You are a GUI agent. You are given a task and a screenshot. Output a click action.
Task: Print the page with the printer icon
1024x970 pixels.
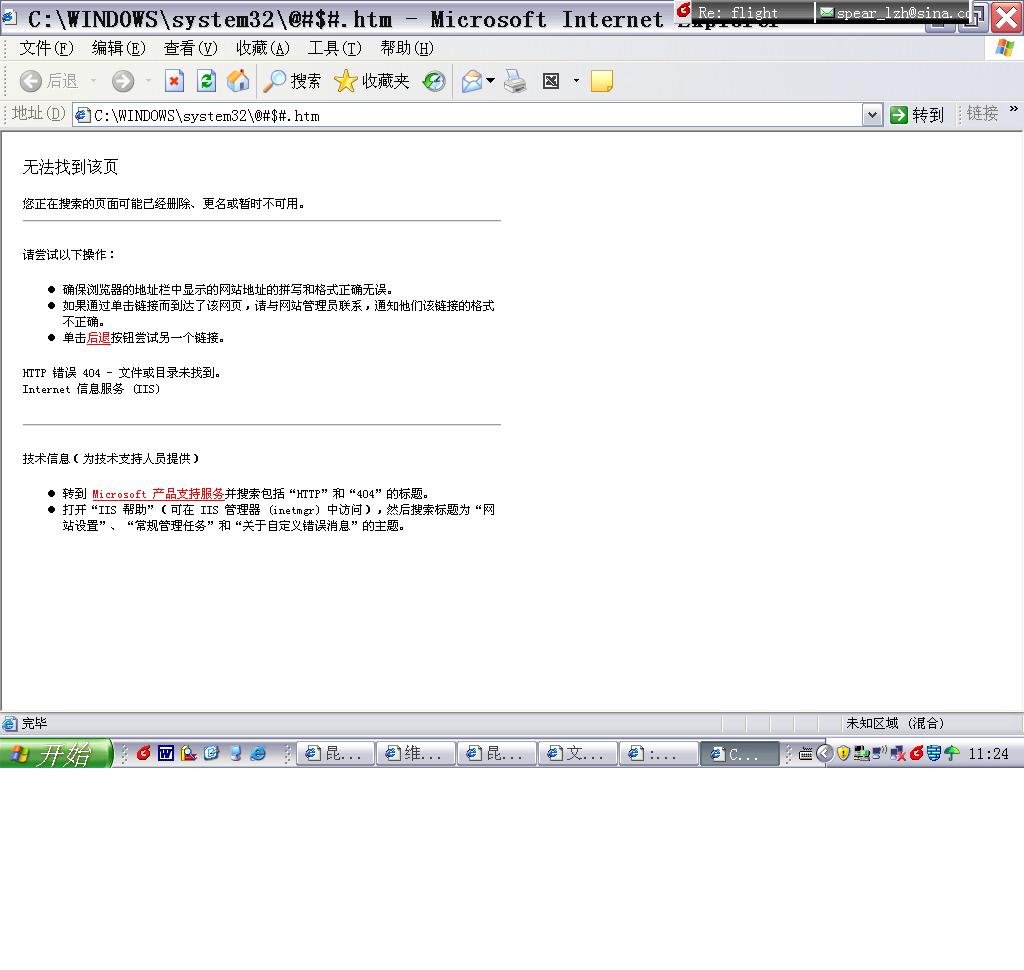pos(515,81)
